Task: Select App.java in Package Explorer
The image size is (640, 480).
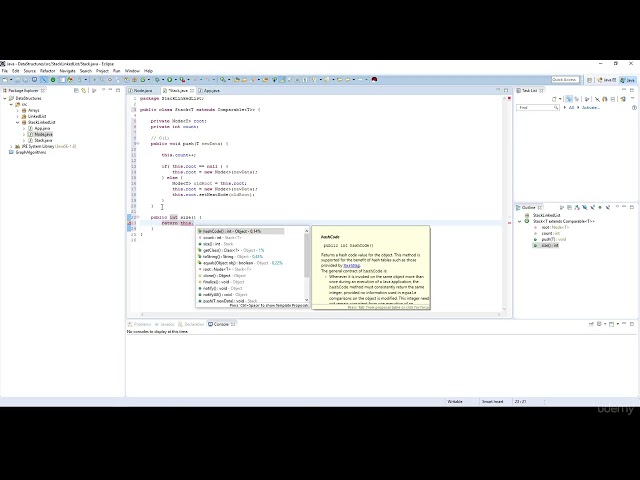Action: (39, 129)
